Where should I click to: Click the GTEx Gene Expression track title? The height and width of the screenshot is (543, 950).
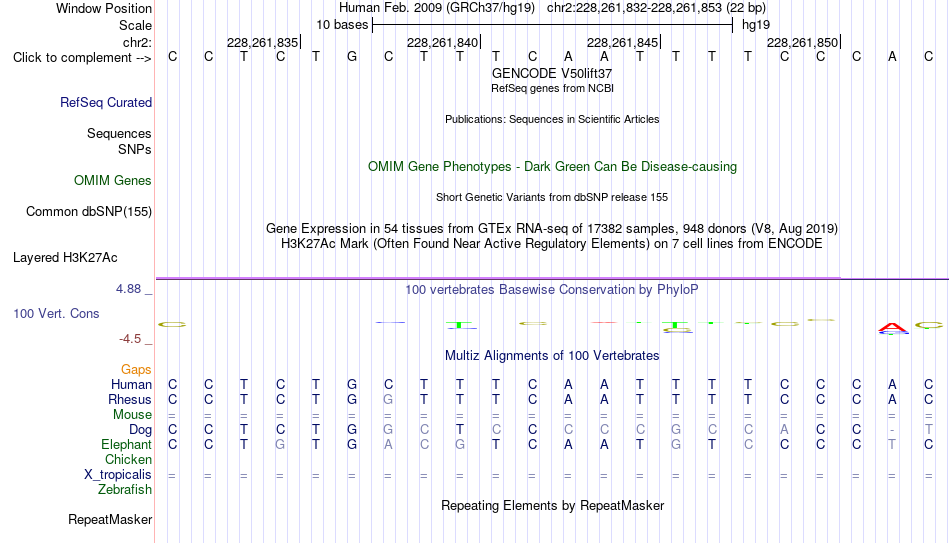(552, 228)
